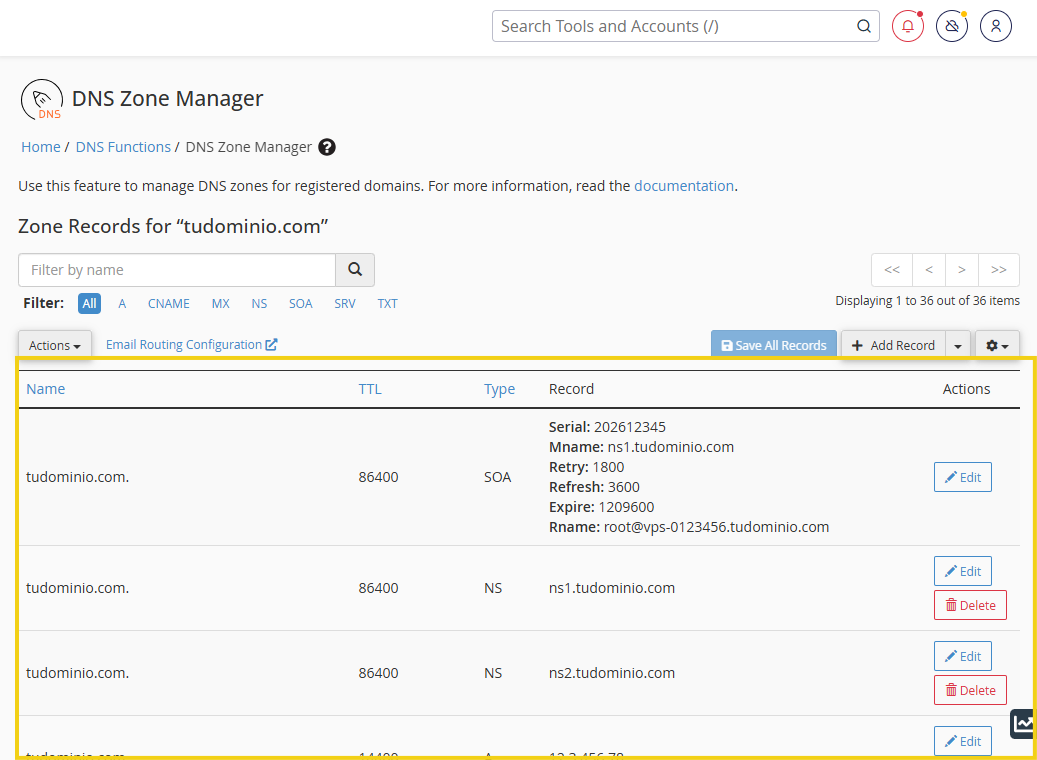Open the Actions dropdown menu
Viewport: 1037px width, 760px height.
pyautogui.click(x=55, y=345)
